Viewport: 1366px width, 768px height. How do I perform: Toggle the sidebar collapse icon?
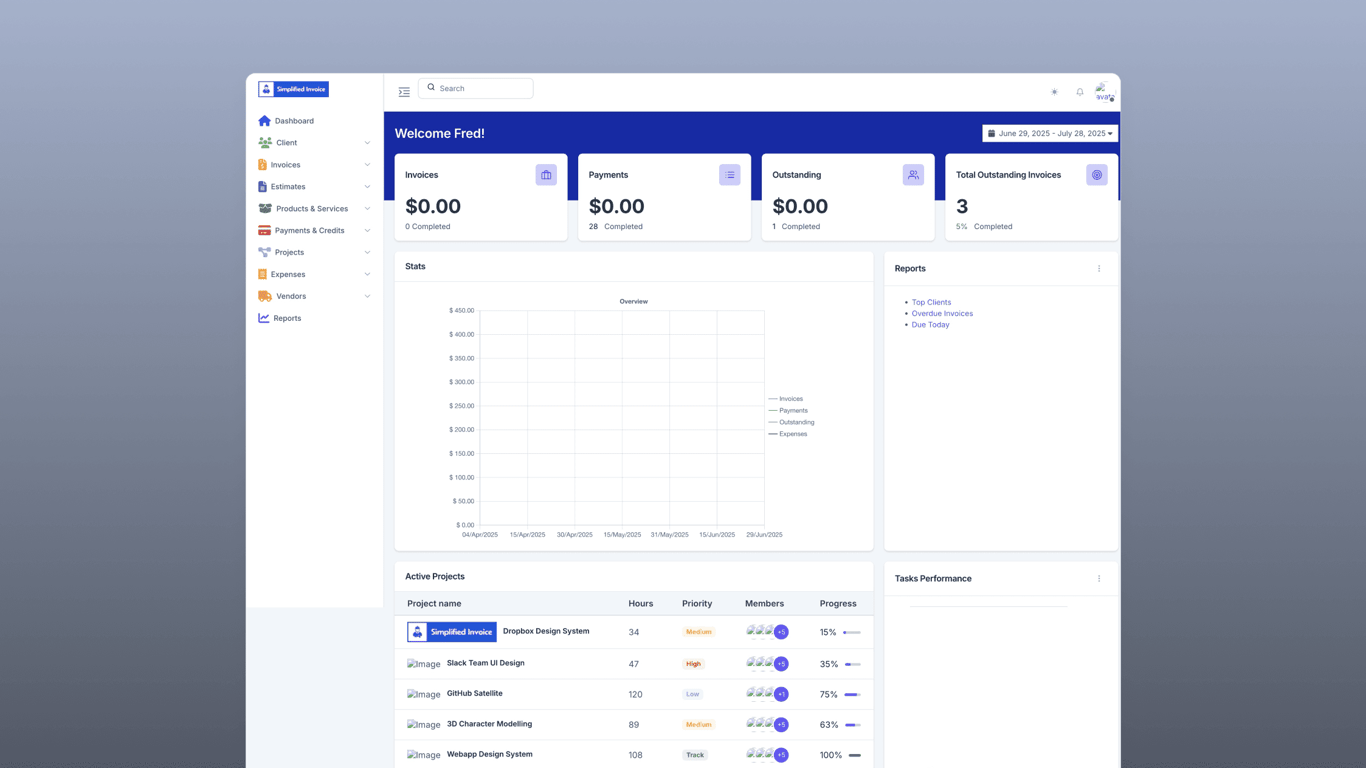click(404, 92)
